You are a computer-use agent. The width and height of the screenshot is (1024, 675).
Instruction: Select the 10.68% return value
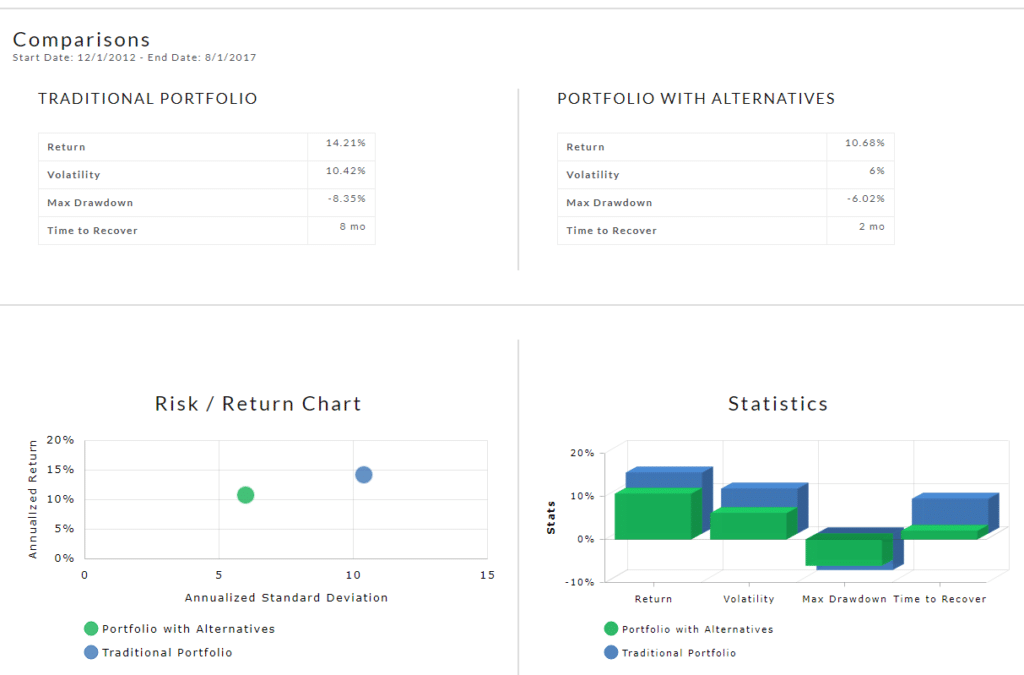(865, 143)
